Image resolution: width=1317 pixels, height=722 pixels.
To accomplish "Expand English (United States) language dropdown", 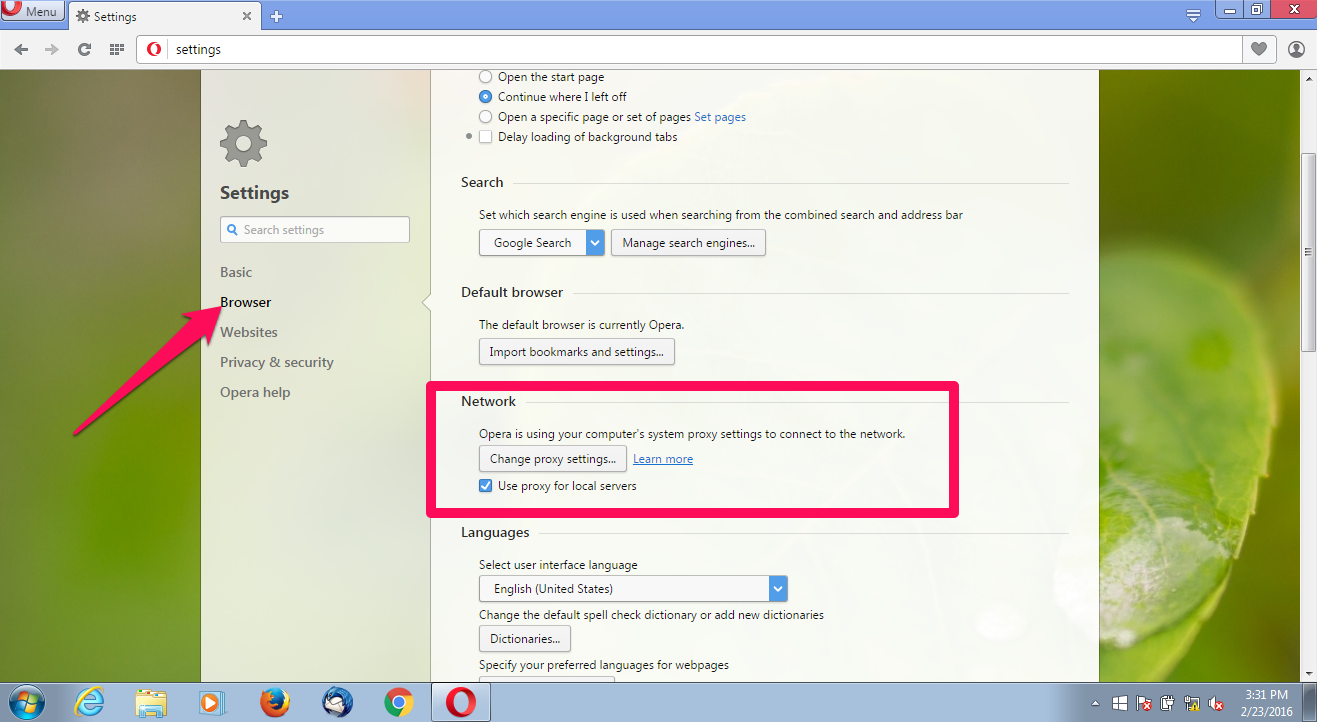I will (633, 589).
